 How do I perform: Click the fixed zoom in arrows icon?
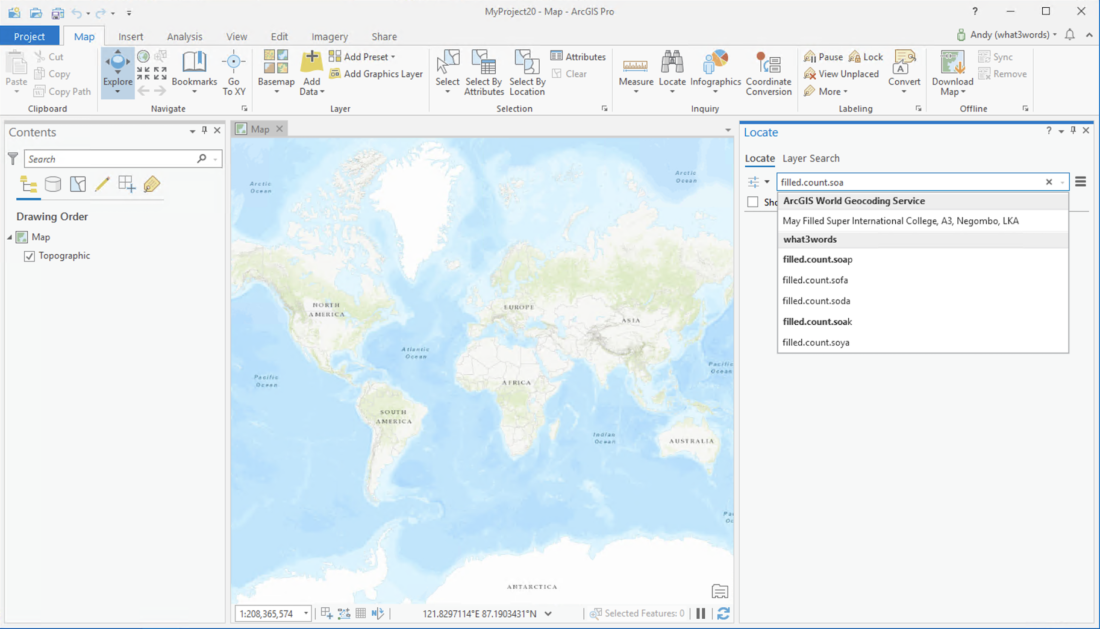[143, 74]
